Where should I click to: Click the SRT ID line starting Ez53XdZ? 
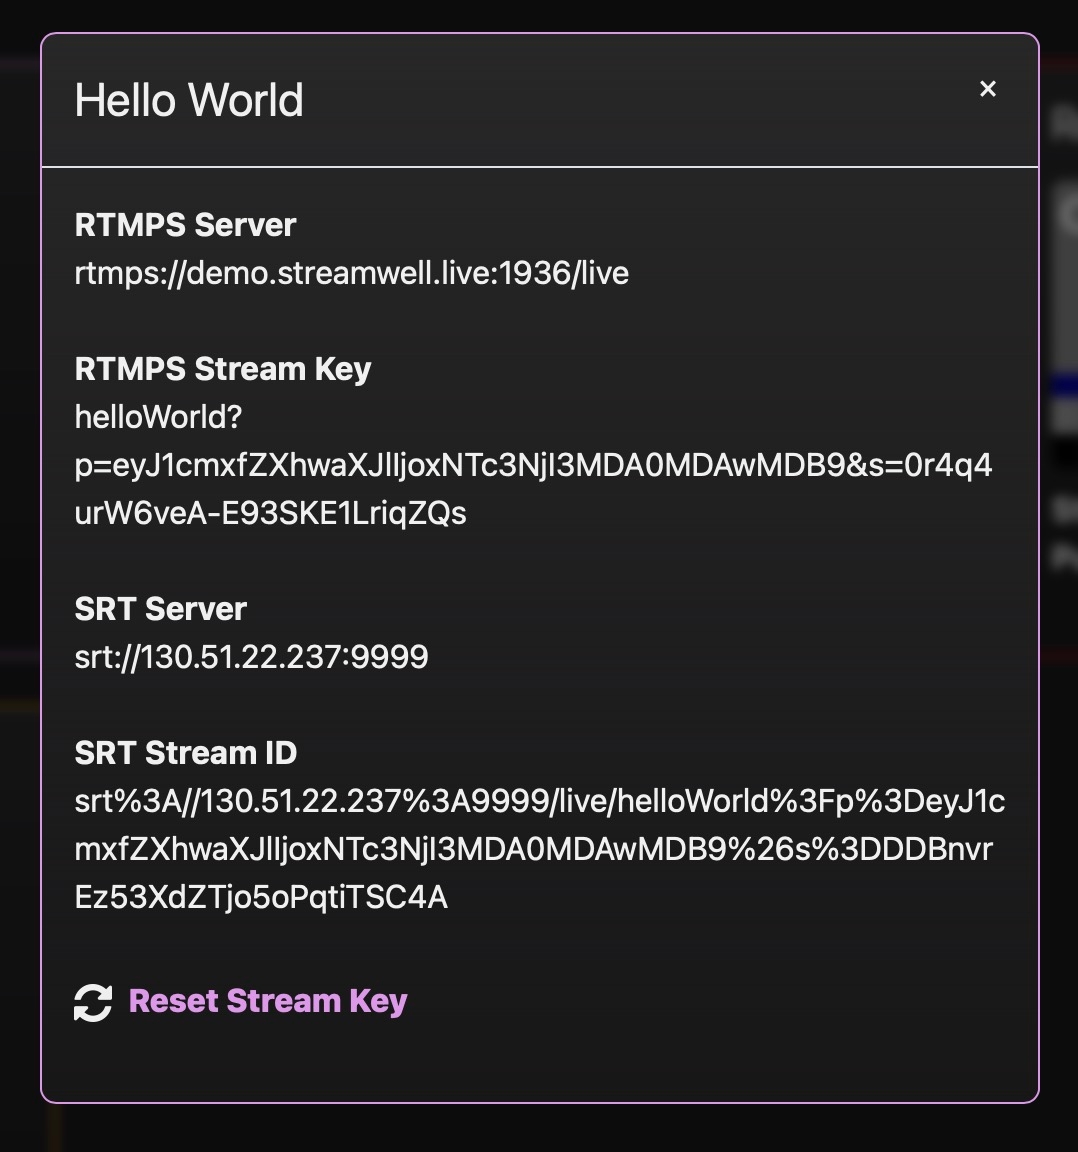point(261,897)
